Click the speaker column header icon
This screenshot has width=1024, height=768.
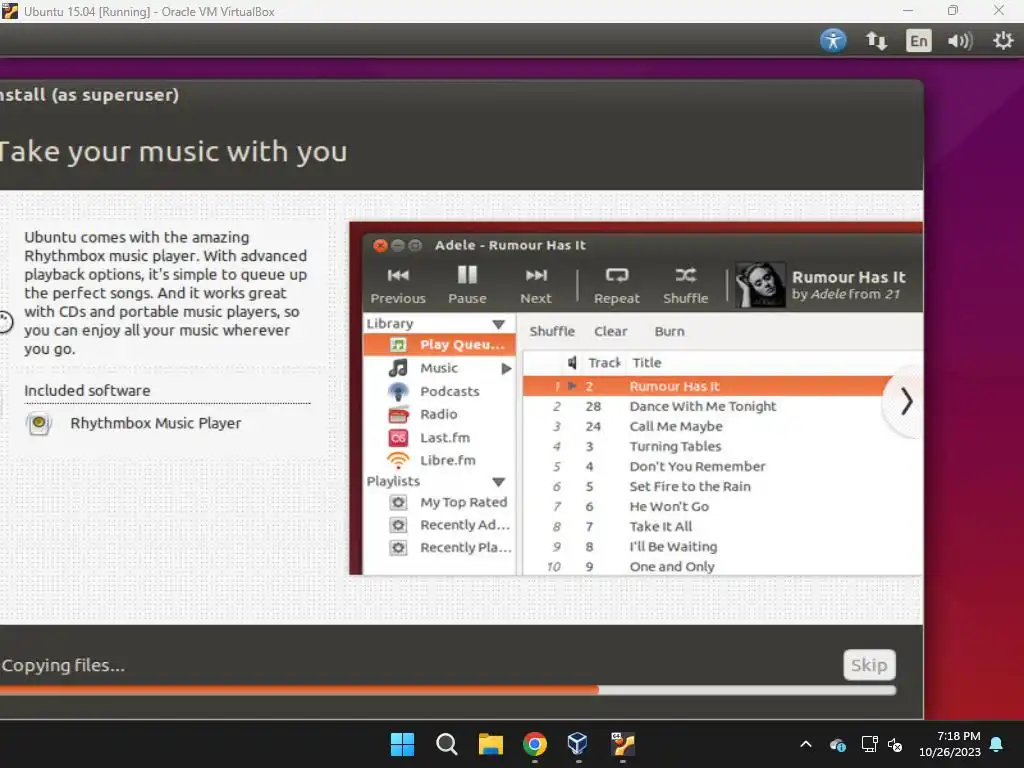pyautogui.click(x=572, y=362)
